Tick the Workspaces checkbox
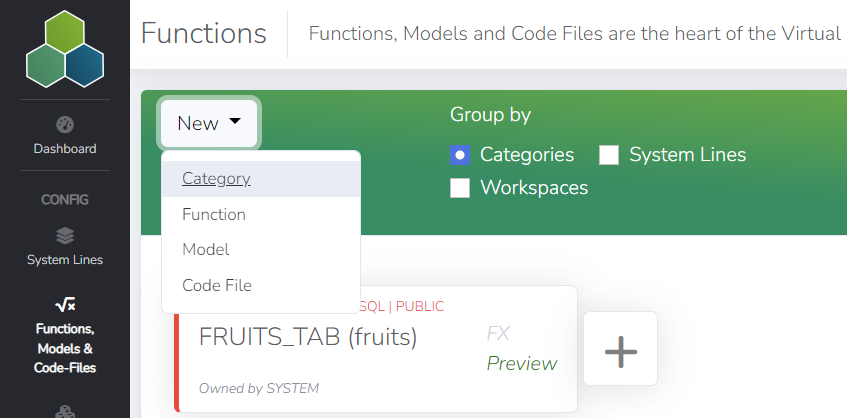The image size is (847, 418). coord(460,188)
